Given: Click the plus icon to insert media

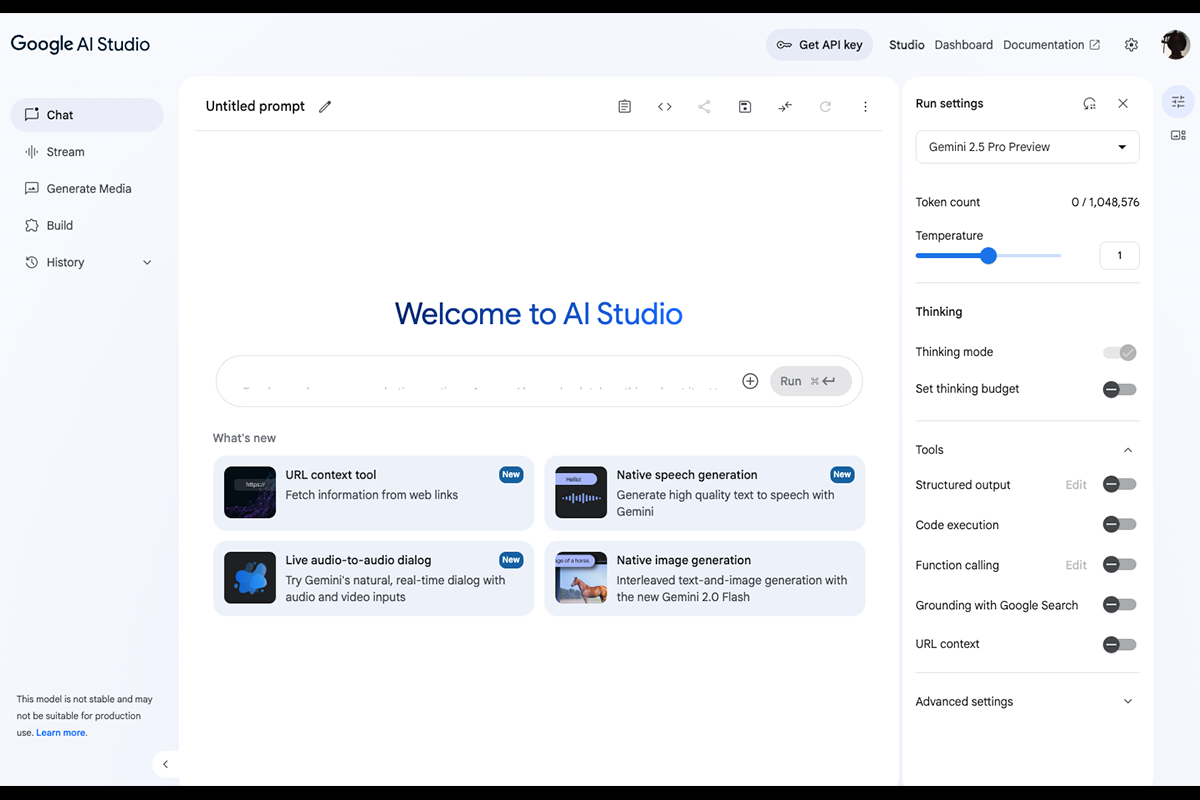Looking at the screenshot, I should pyautogui.click(x=750, y=381).
